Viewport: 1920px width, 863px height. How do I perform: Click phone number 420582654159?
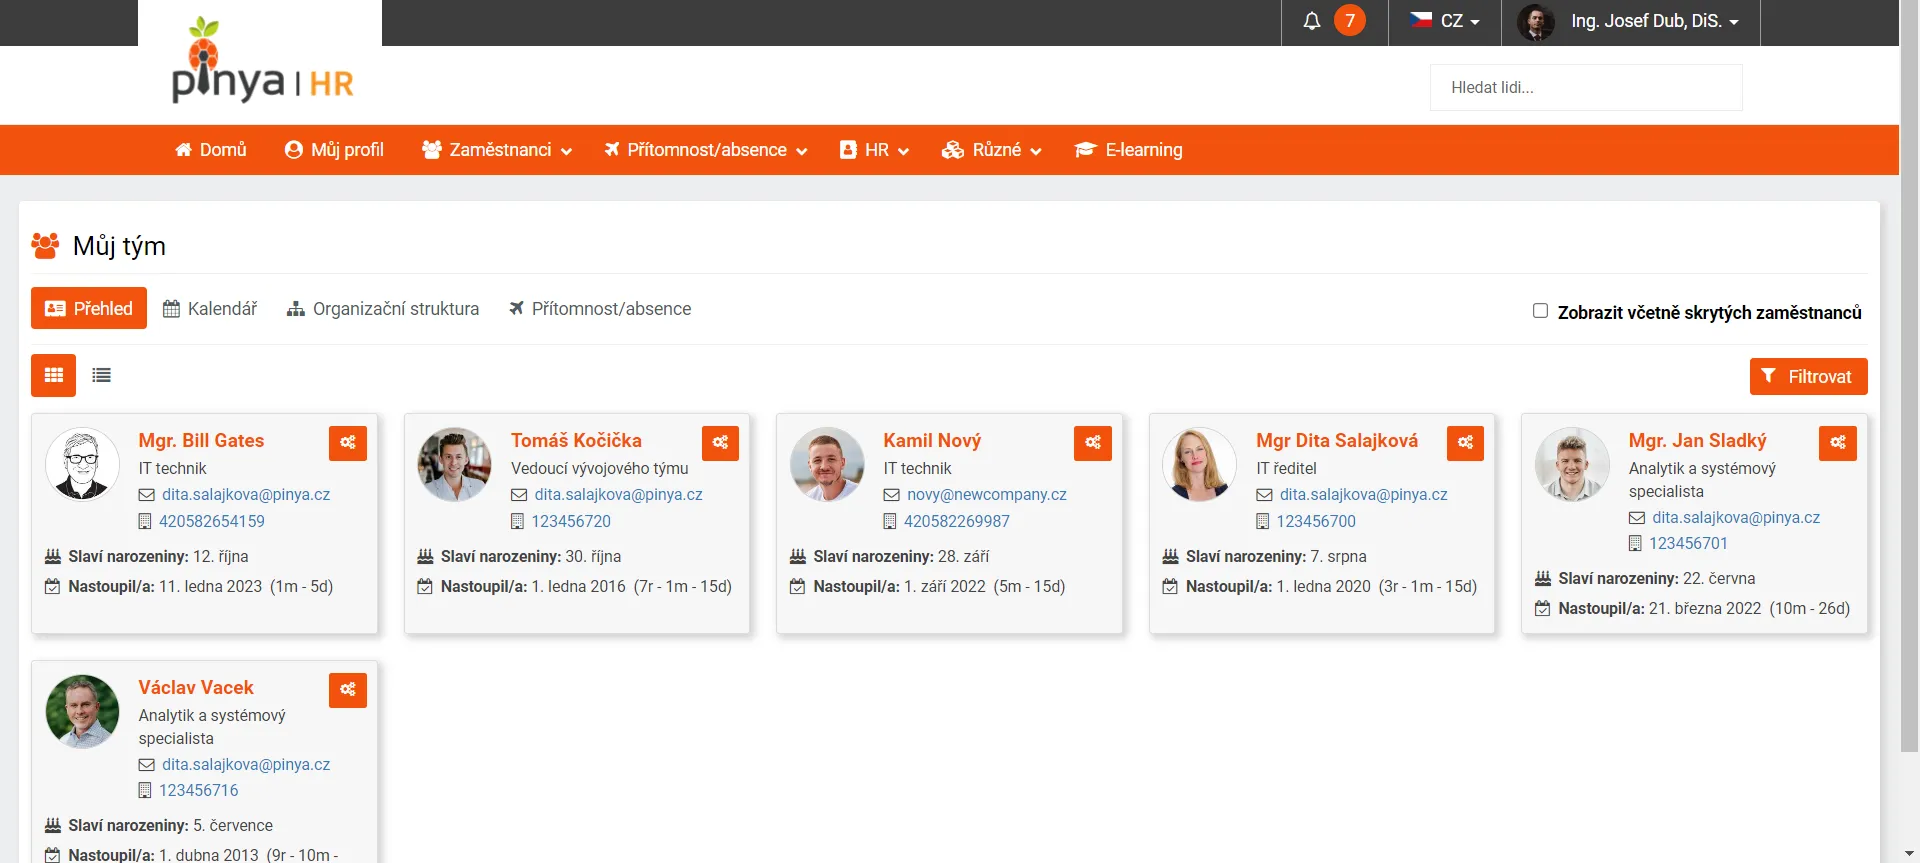click(x=212, y=522)
